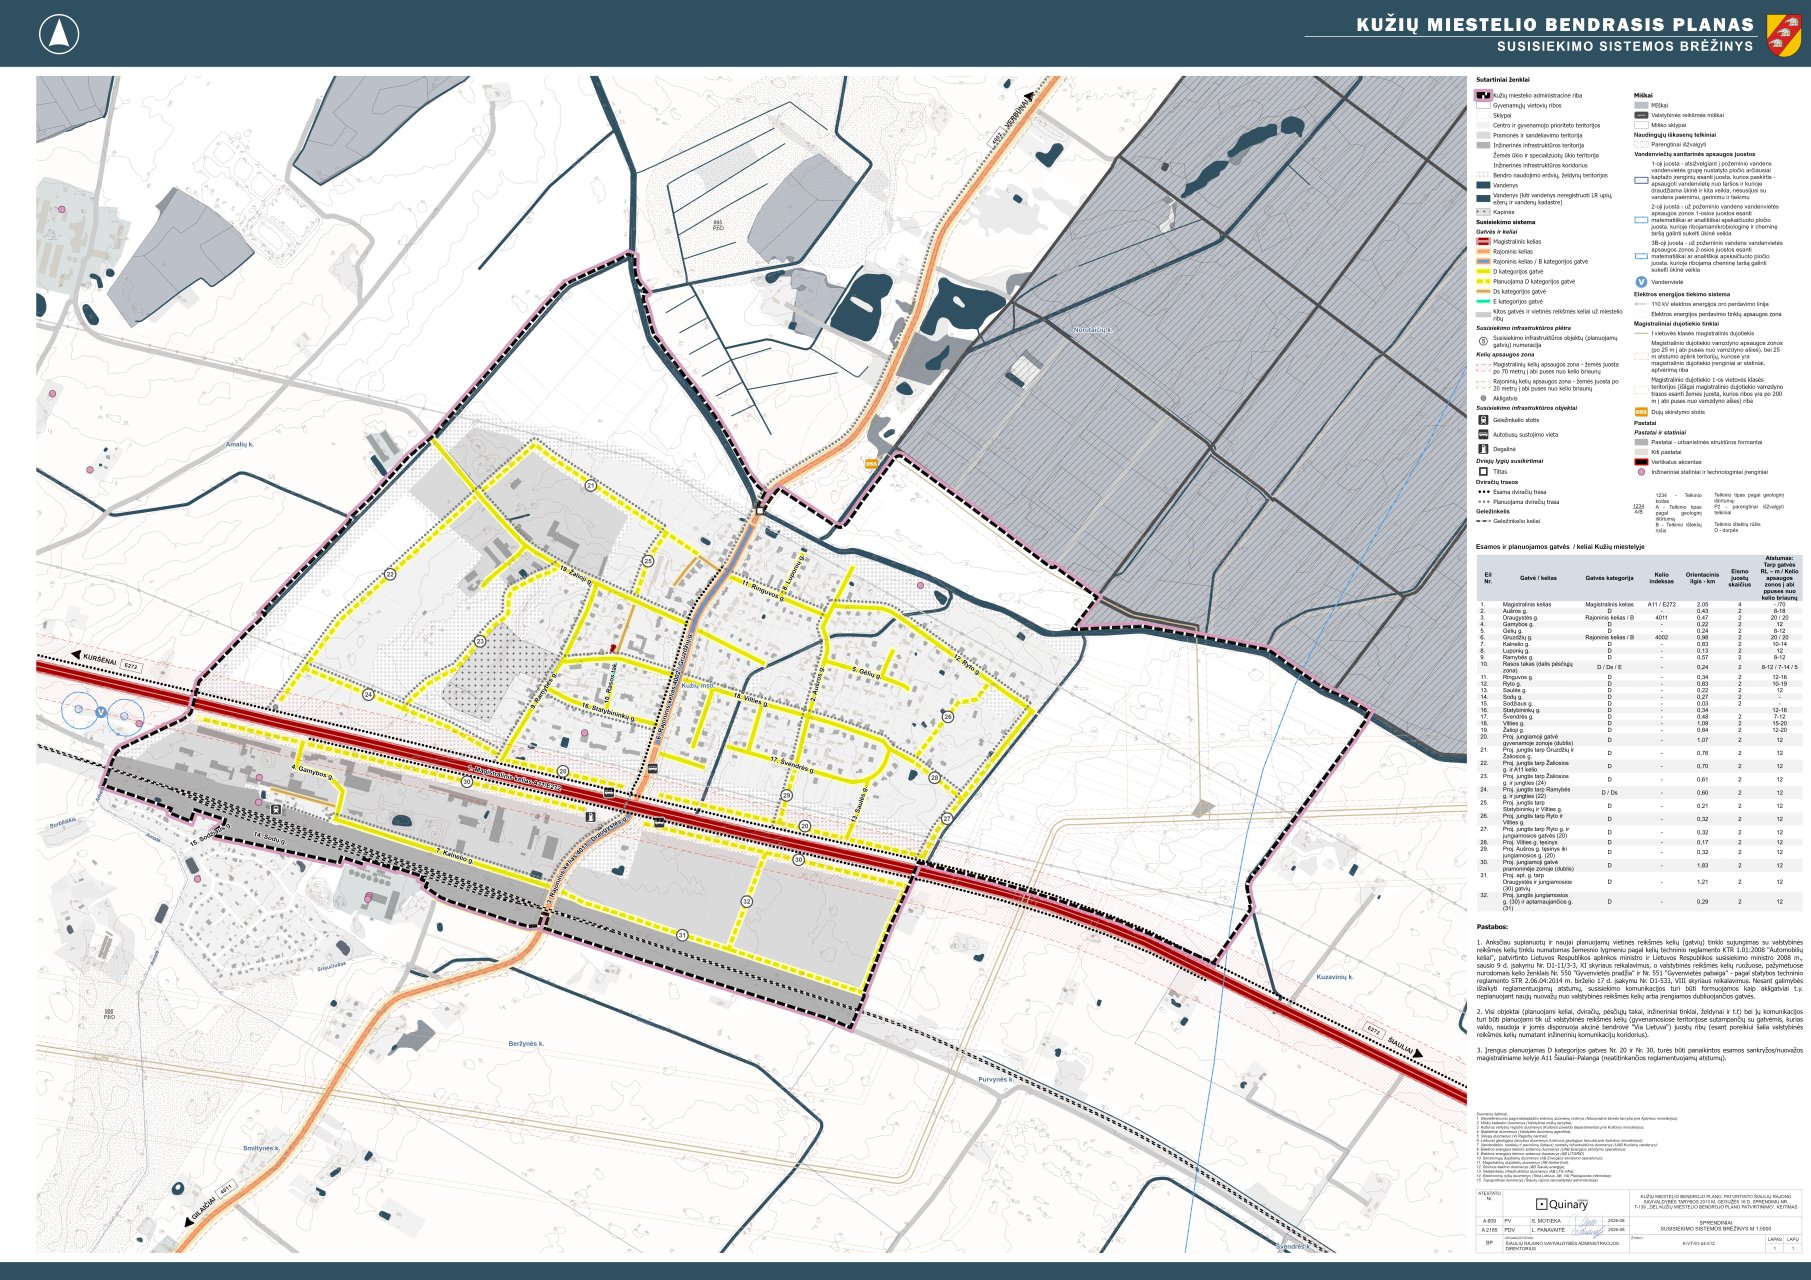This screenshot has width=1811, height=1280.
Task: Click the yellow D kategorijos gatvė swatch
Action: pos(1483,272)
